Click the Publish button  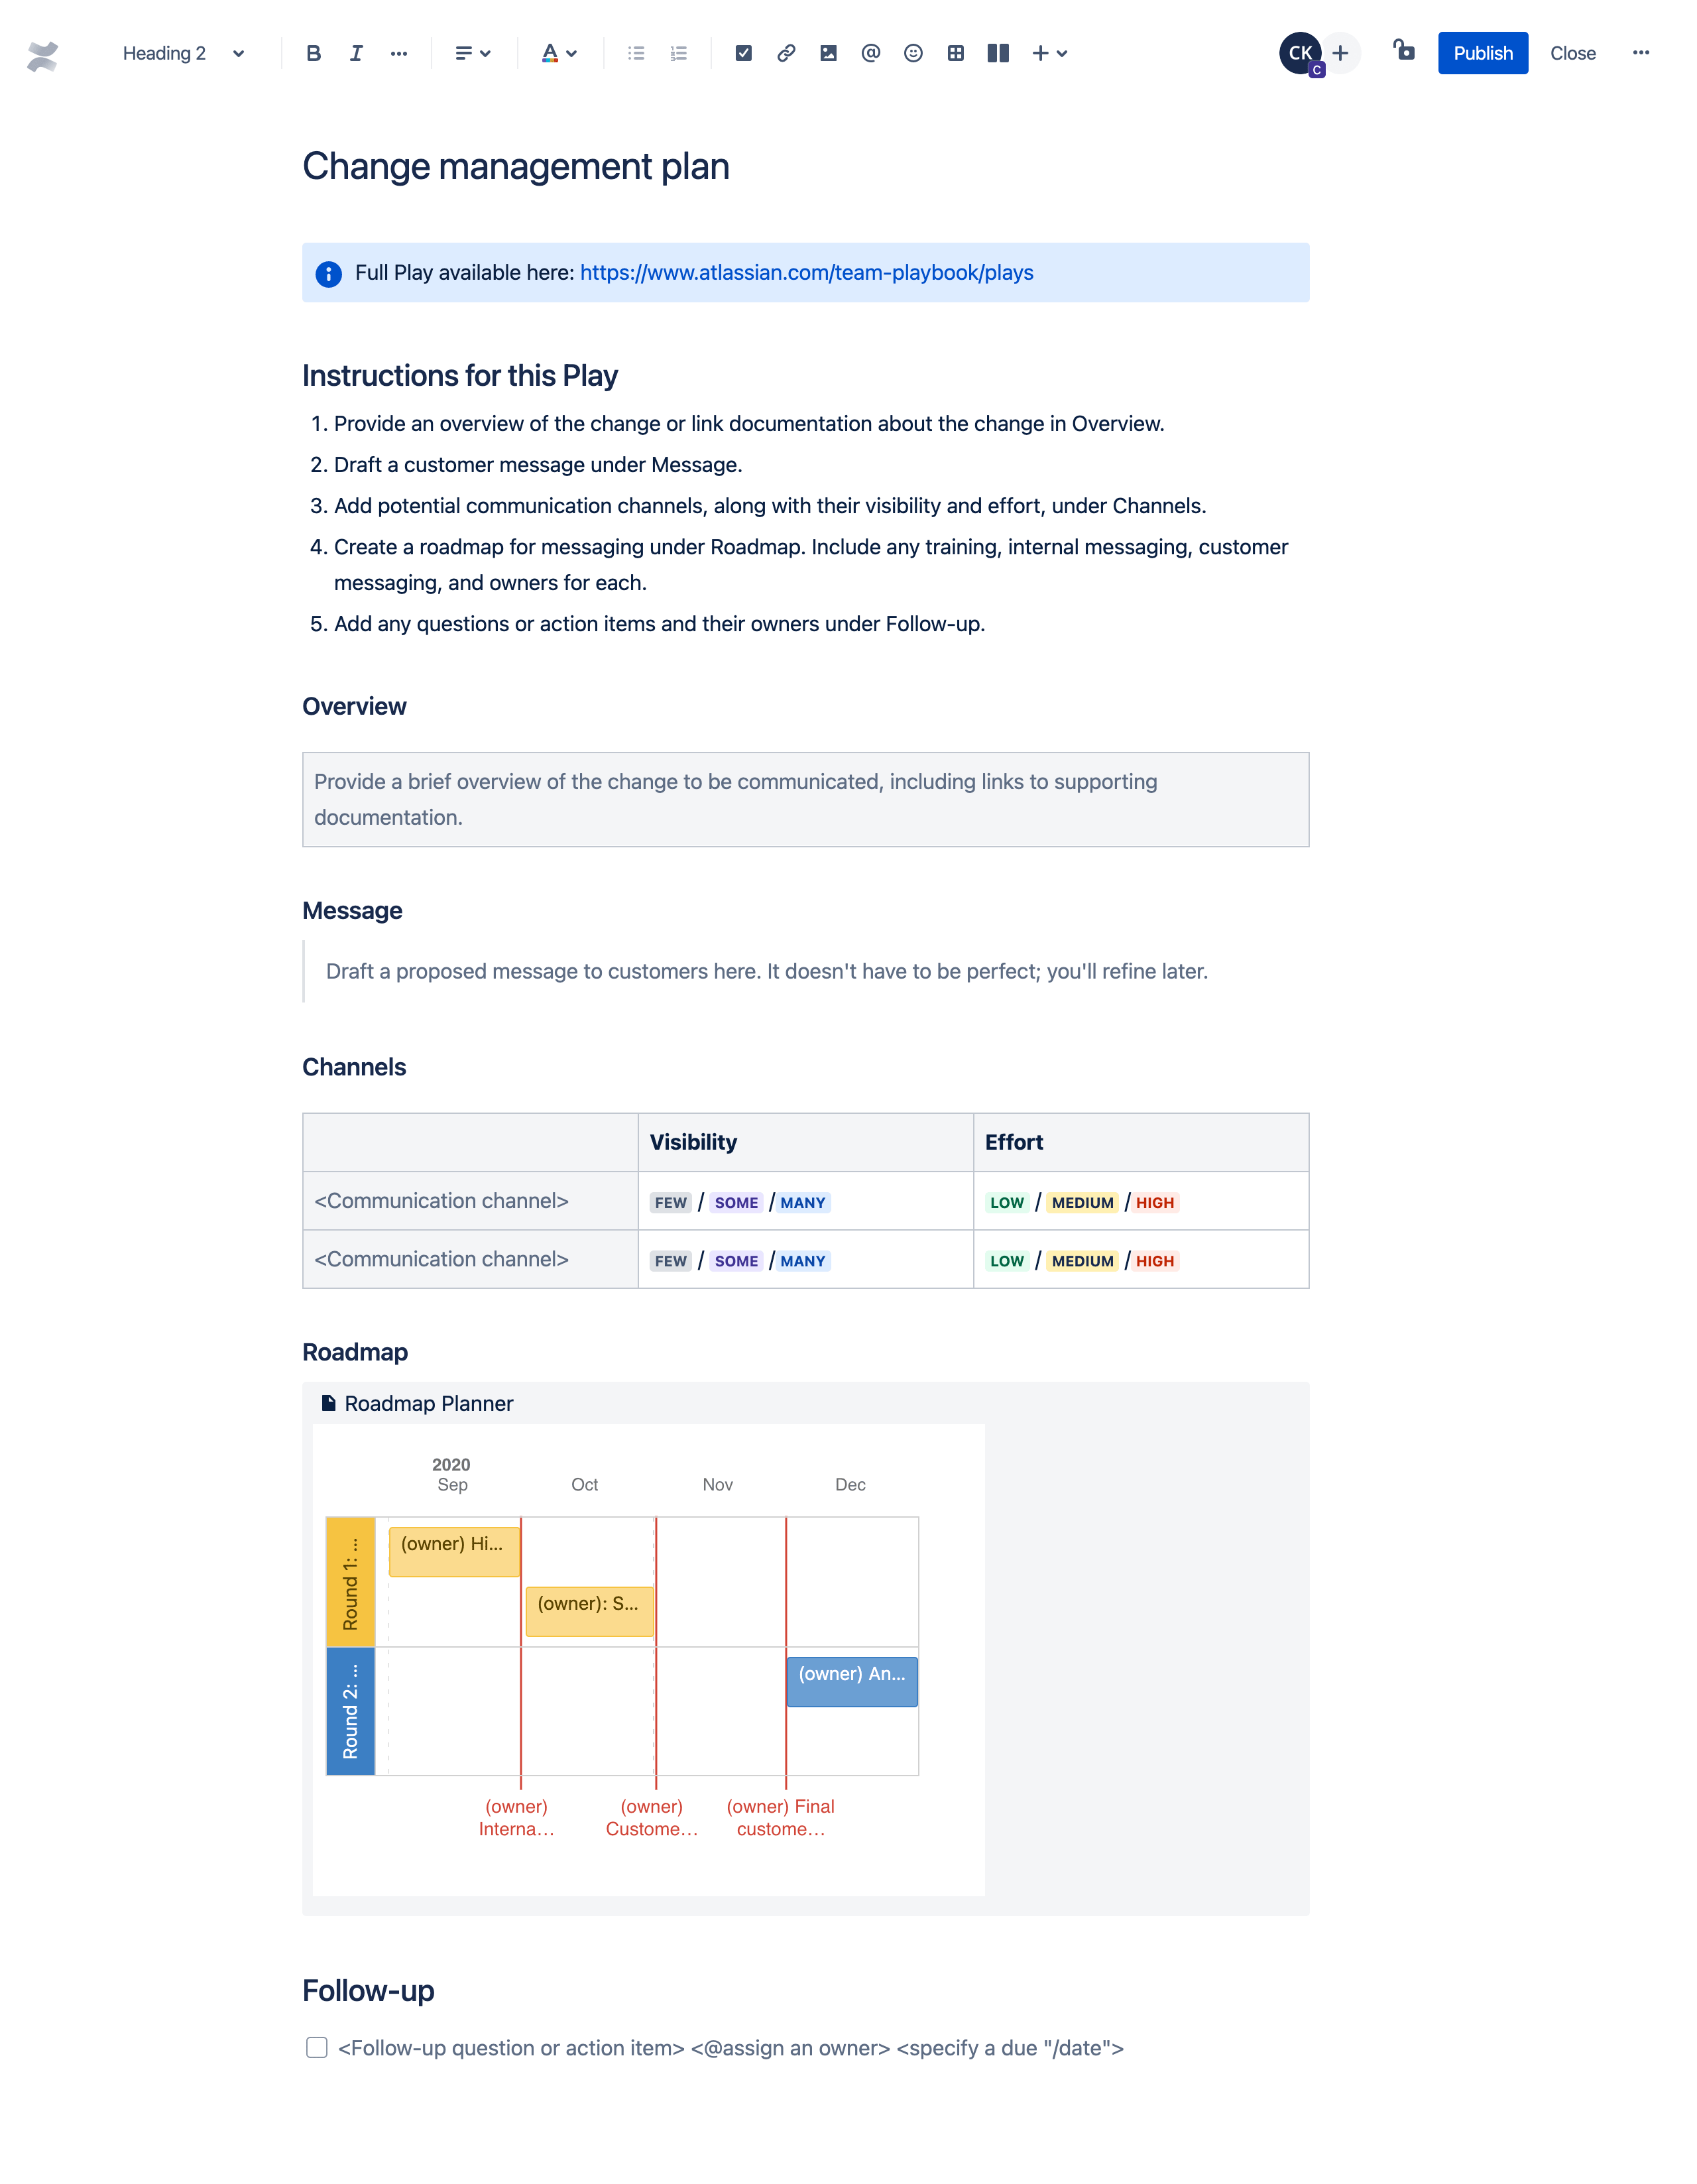point(1481,53)
